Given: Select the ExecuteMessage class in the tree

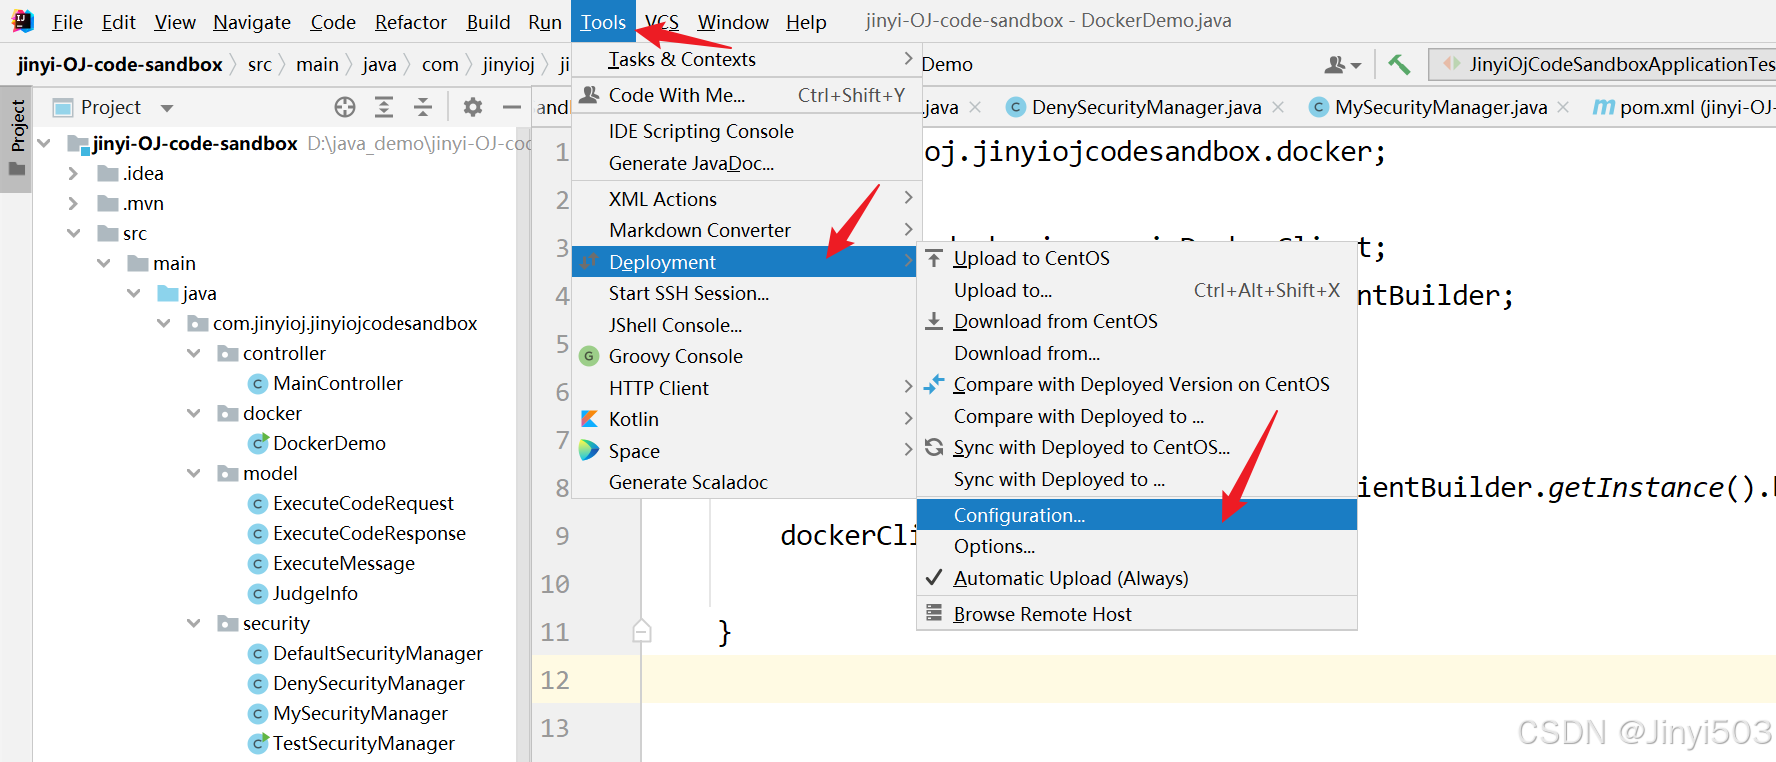Looking at the screenshot, I should [x=343, y=563].
